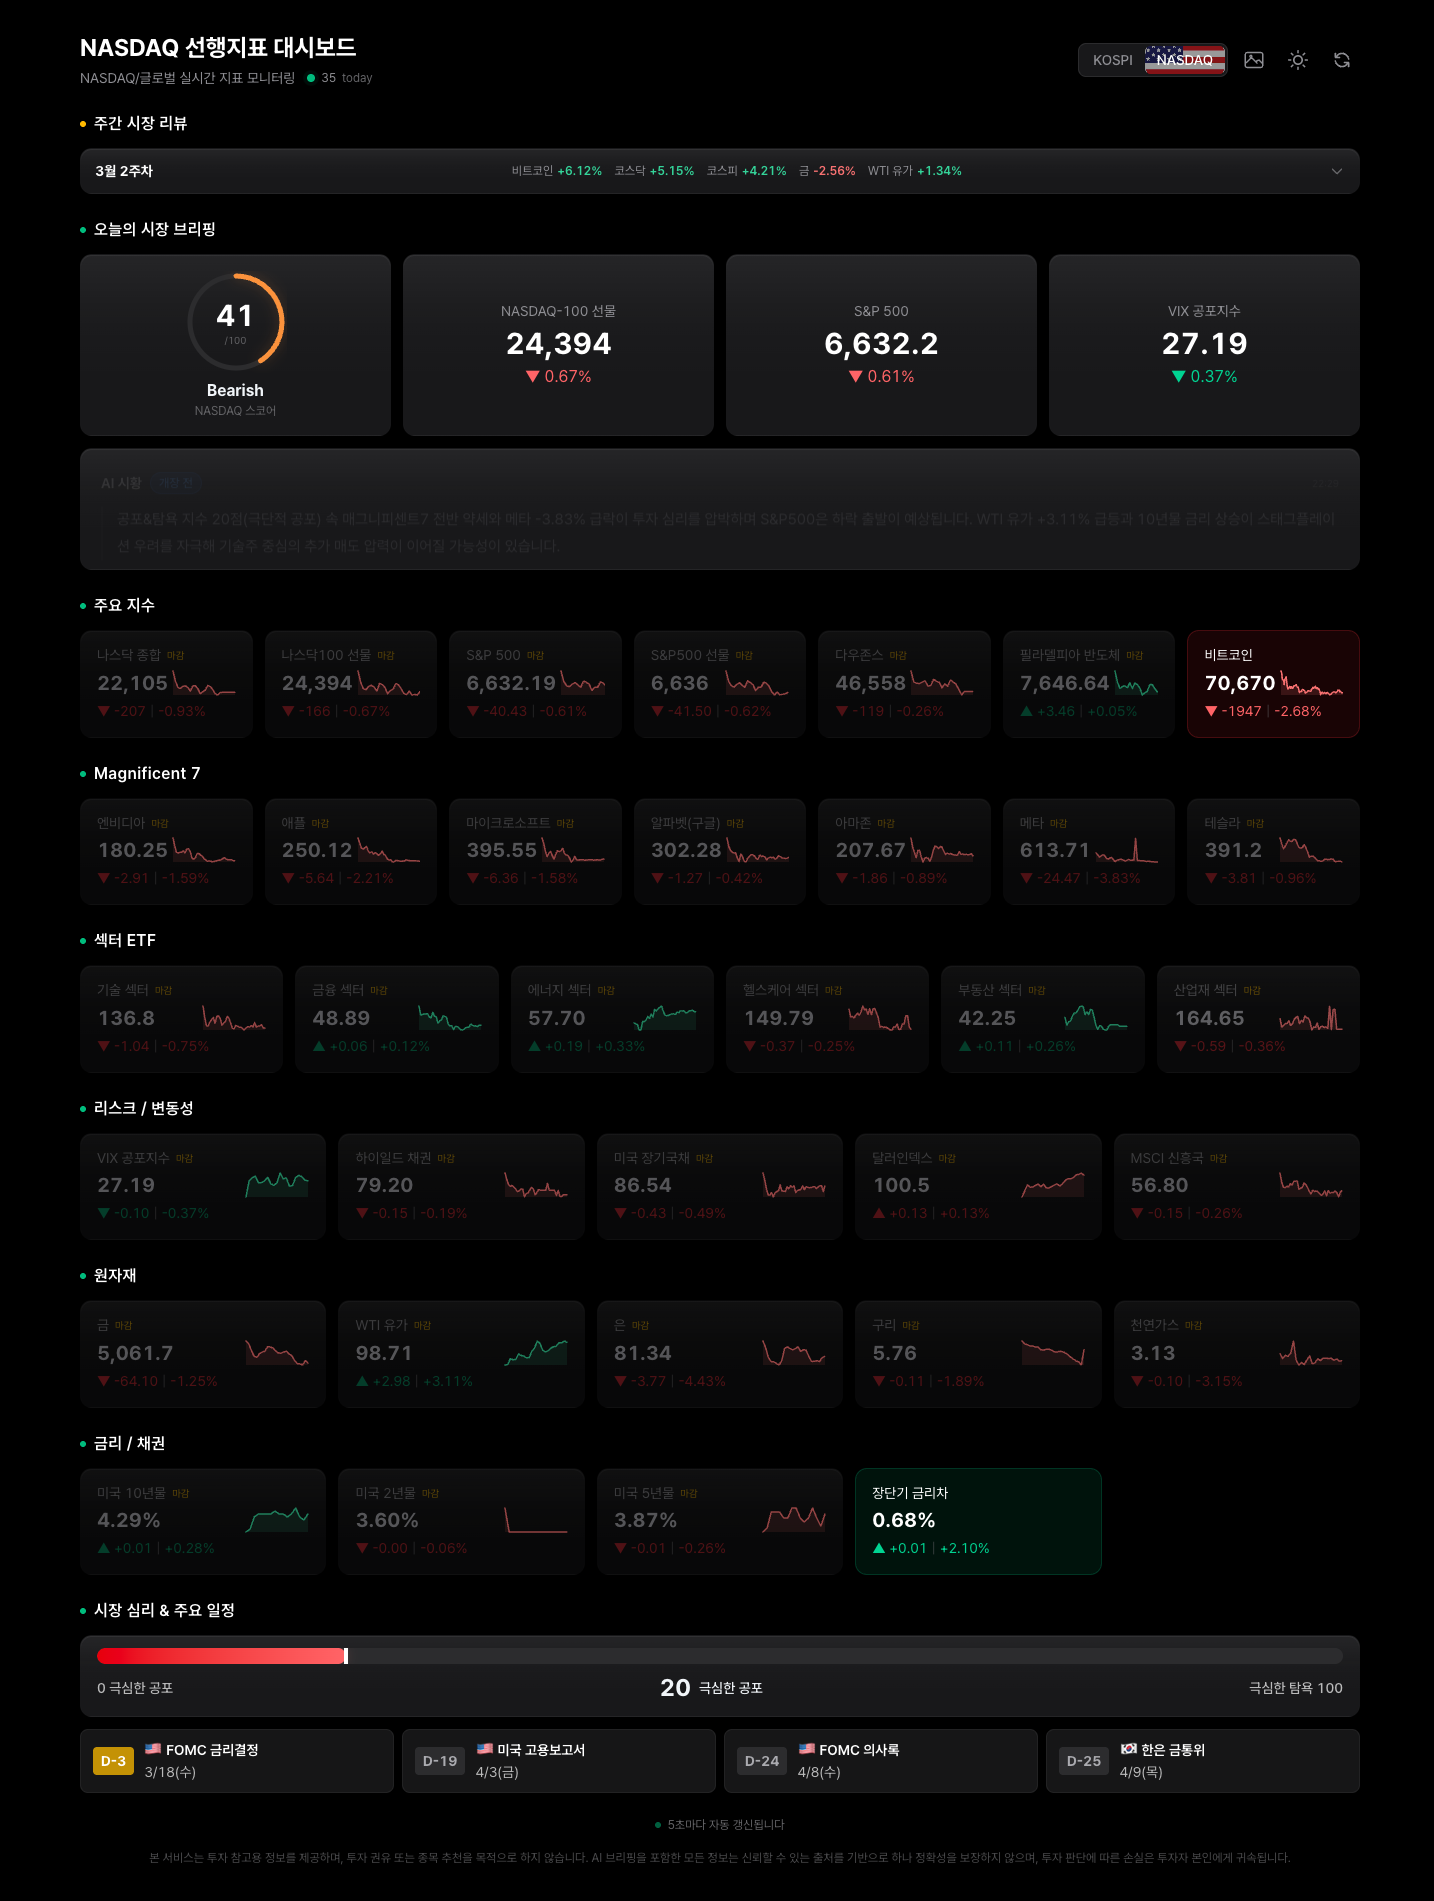Screen dimensions: 1434x1901
Task: Open the 장단기 금리차 card
Action: tap(978, 1521)
